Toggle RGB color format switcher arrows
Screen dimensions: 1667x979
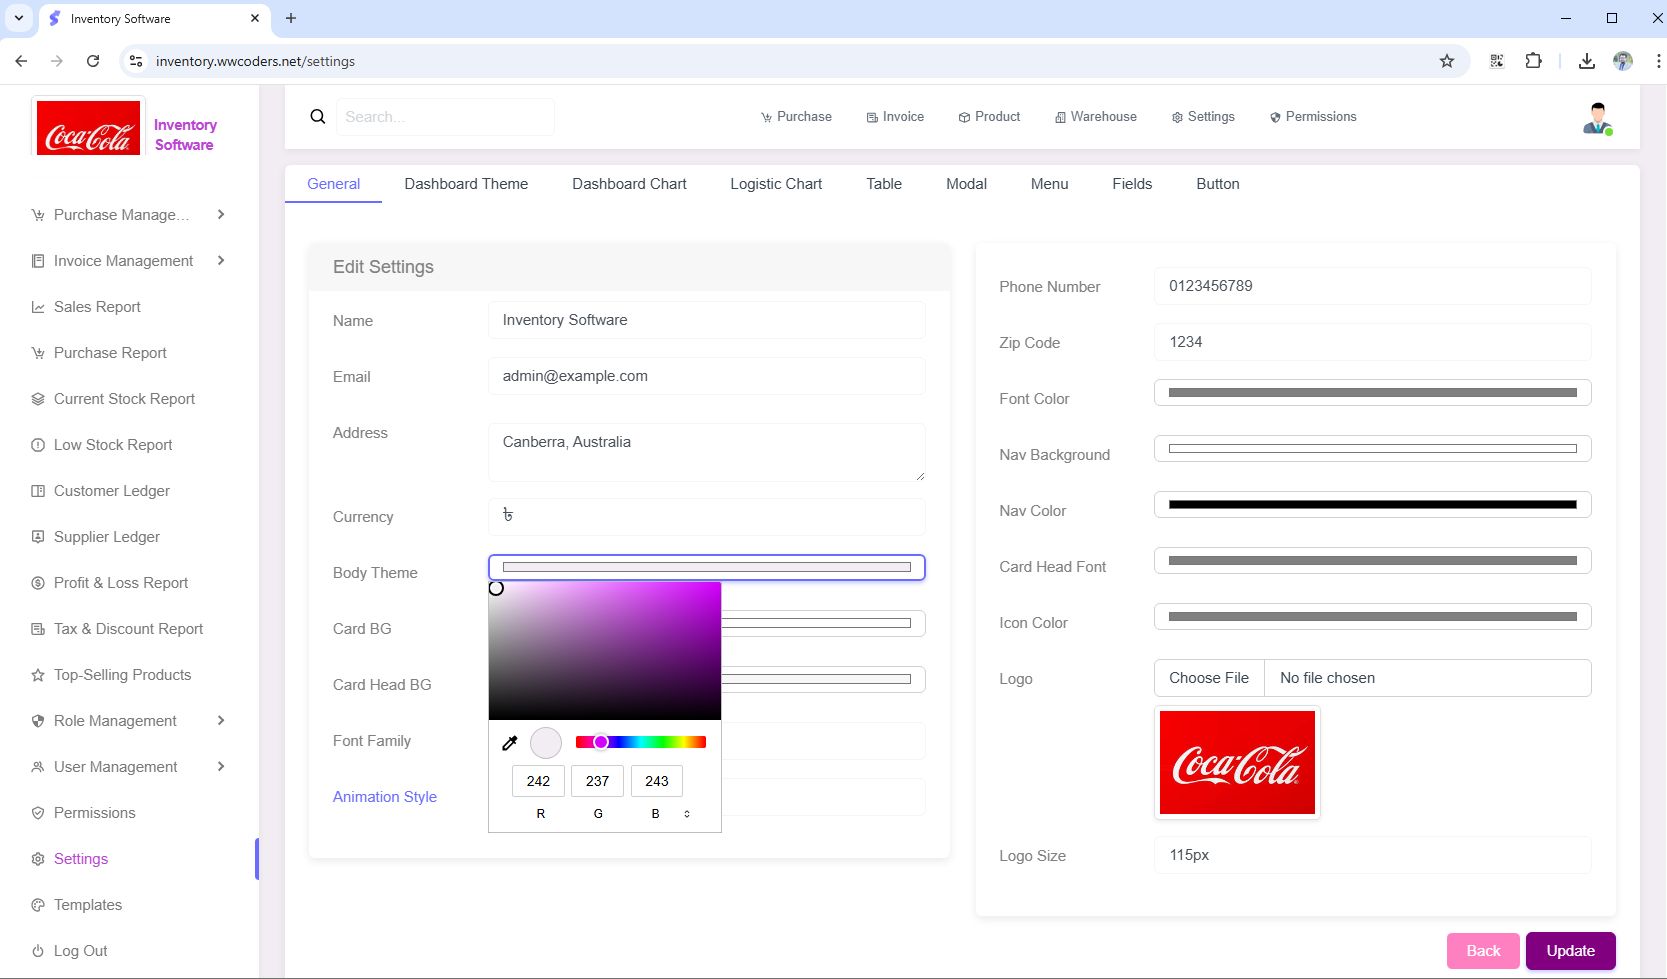[687, 814]
